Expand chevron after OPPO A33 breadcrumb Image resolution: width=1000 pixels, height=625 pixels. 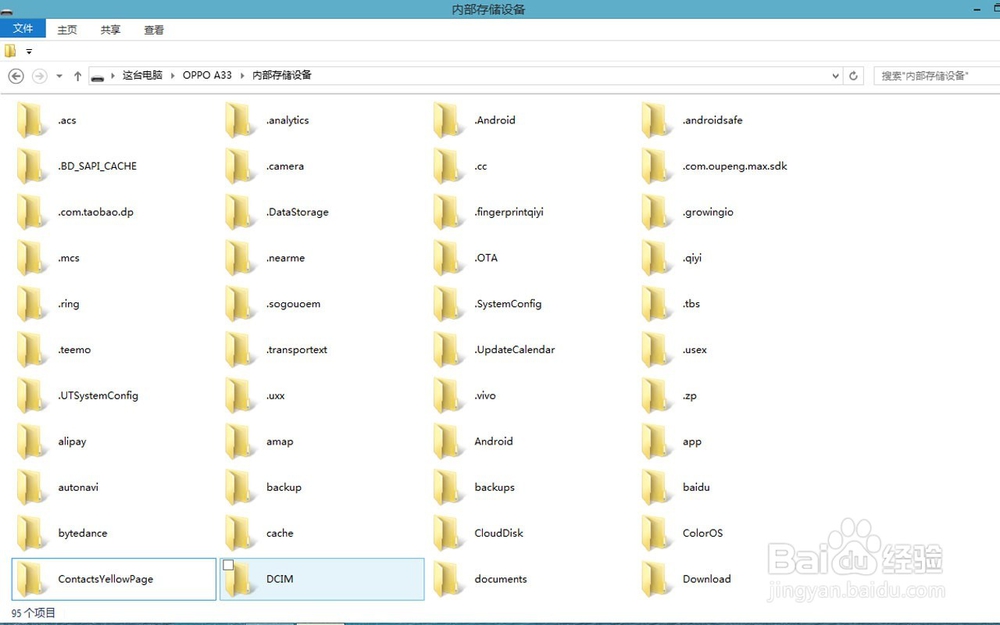pyautogui.click(x=242, y=75)
